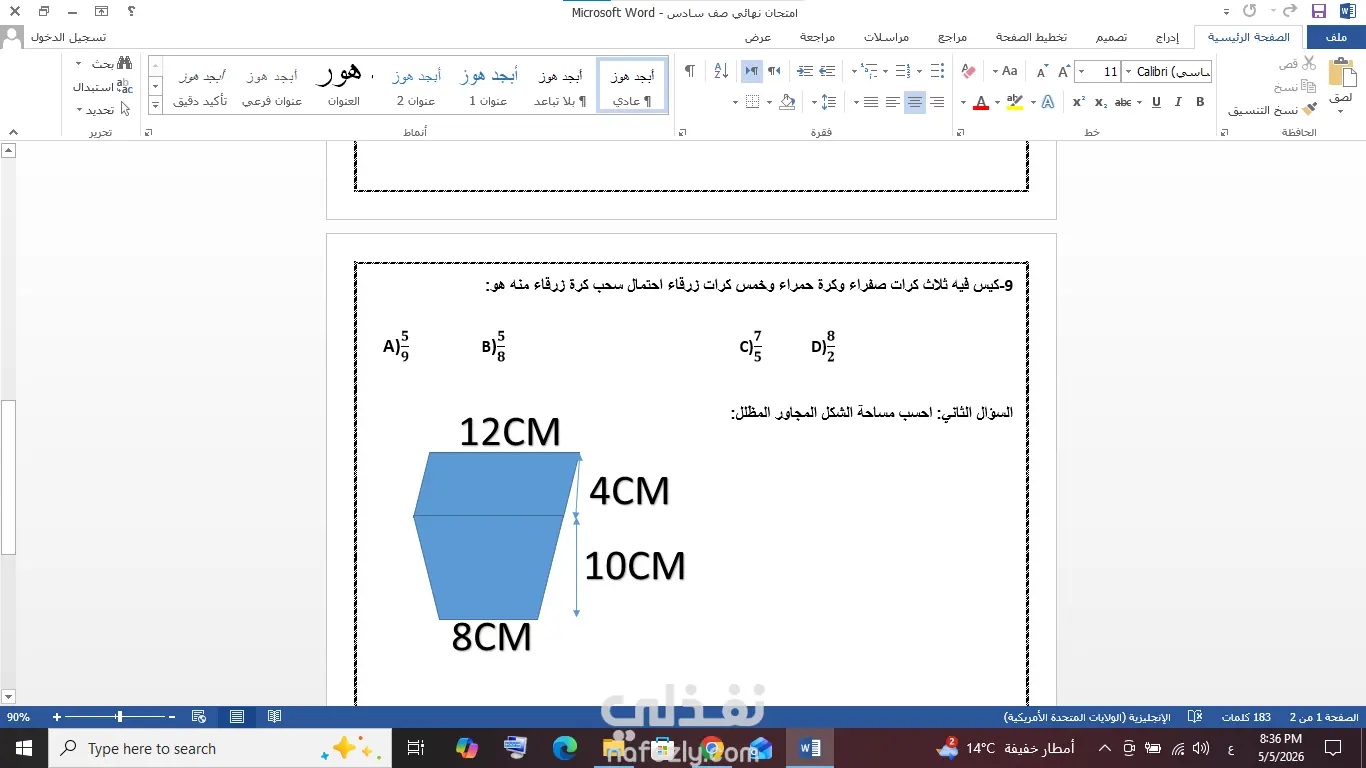Open the ملف (File) tab
Viewport: 1366px width, 768px height.
[x=1335, y=37]
